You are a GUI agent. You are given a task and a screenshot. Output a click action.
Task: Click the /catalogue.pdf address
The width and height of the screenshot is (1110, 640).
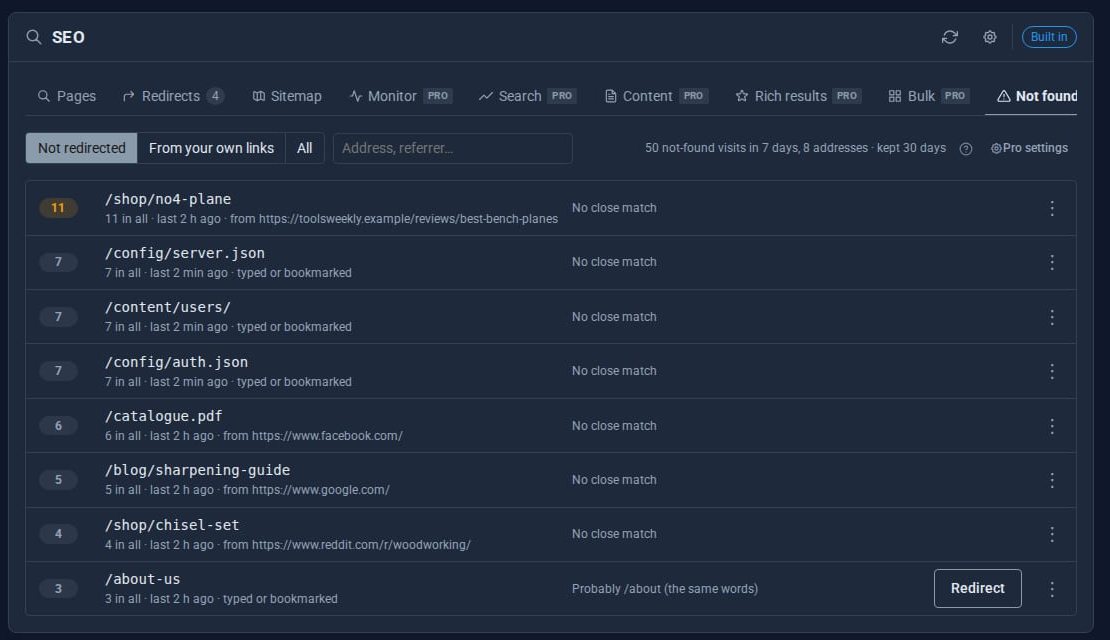click(x=164, y=416)
